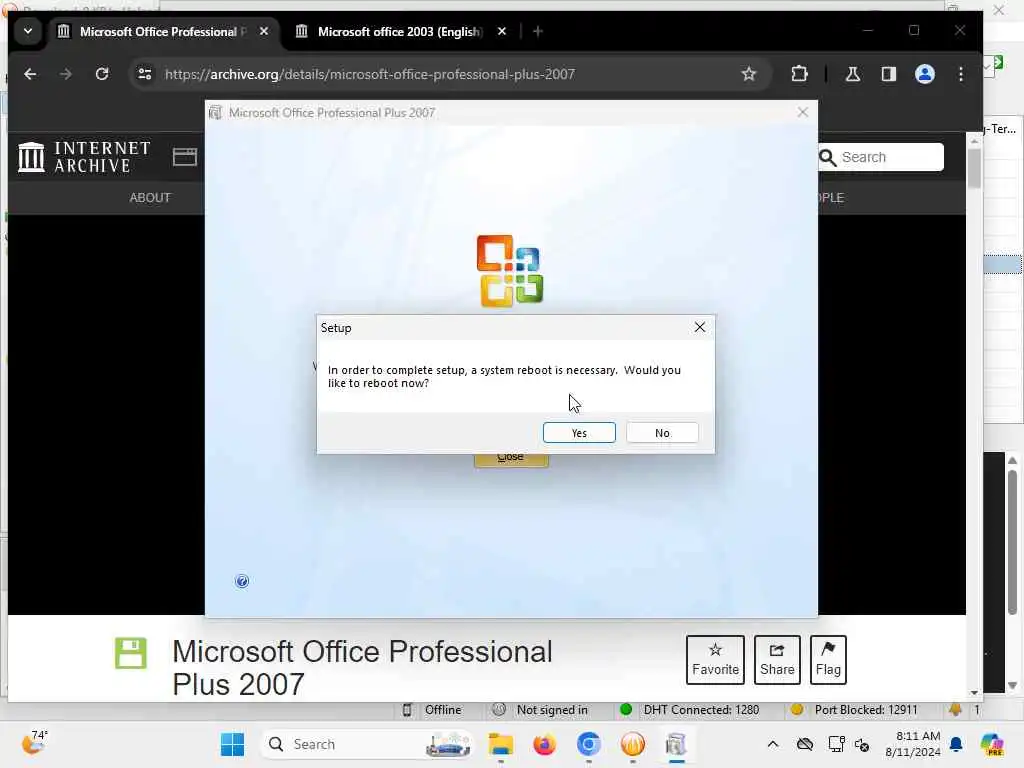Launch Firefox from the taskbar
Image resolution: width=1024 pixels, height=768 pixels.
[x=544, y=744]
